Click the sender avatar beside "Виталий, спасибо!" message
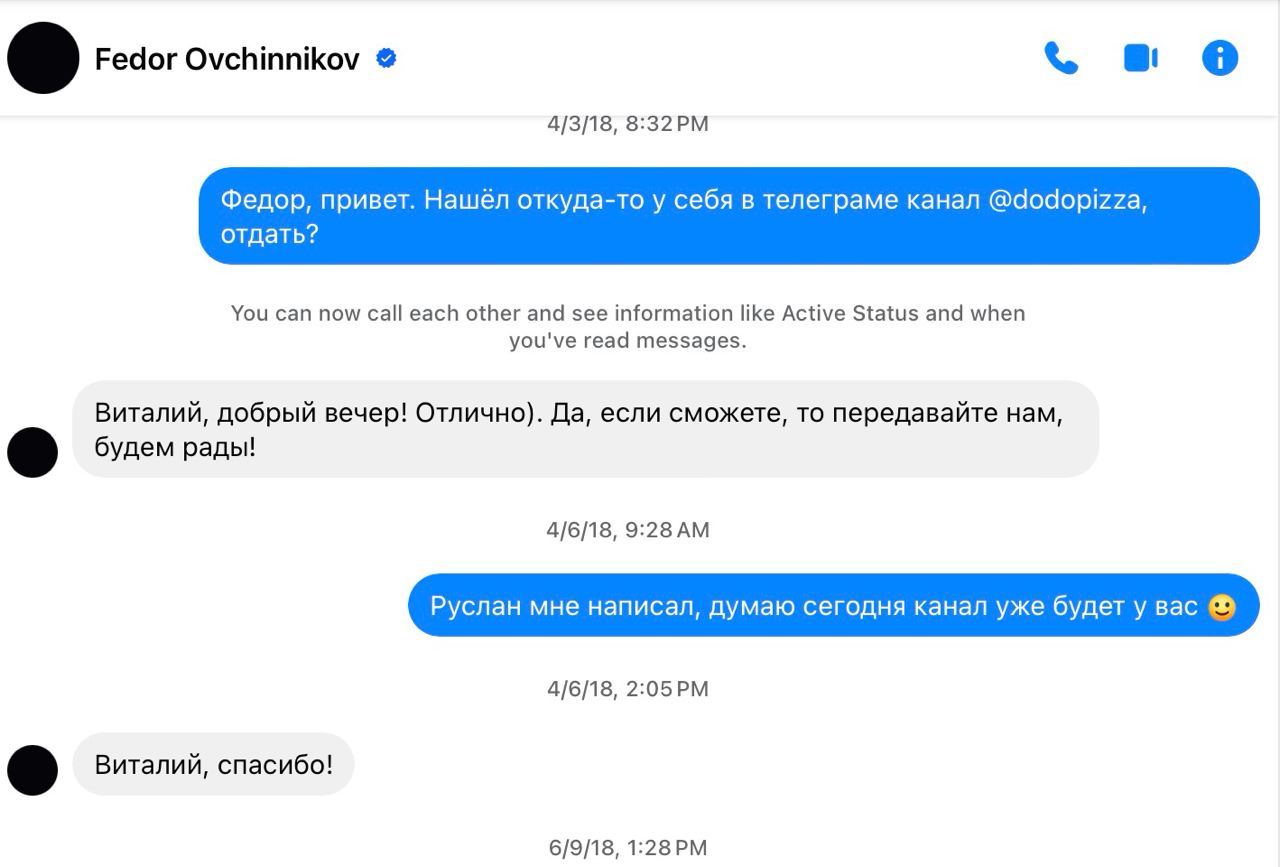1280x867 pixels. [32, 770]
